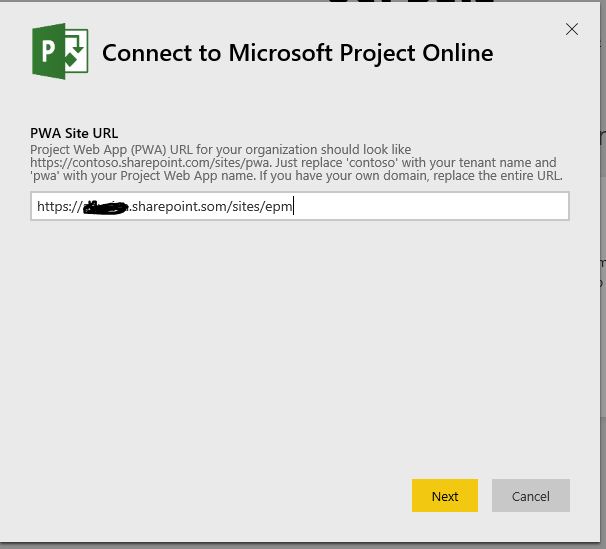Click the Microsoft Project logo icon

(60, 51)
